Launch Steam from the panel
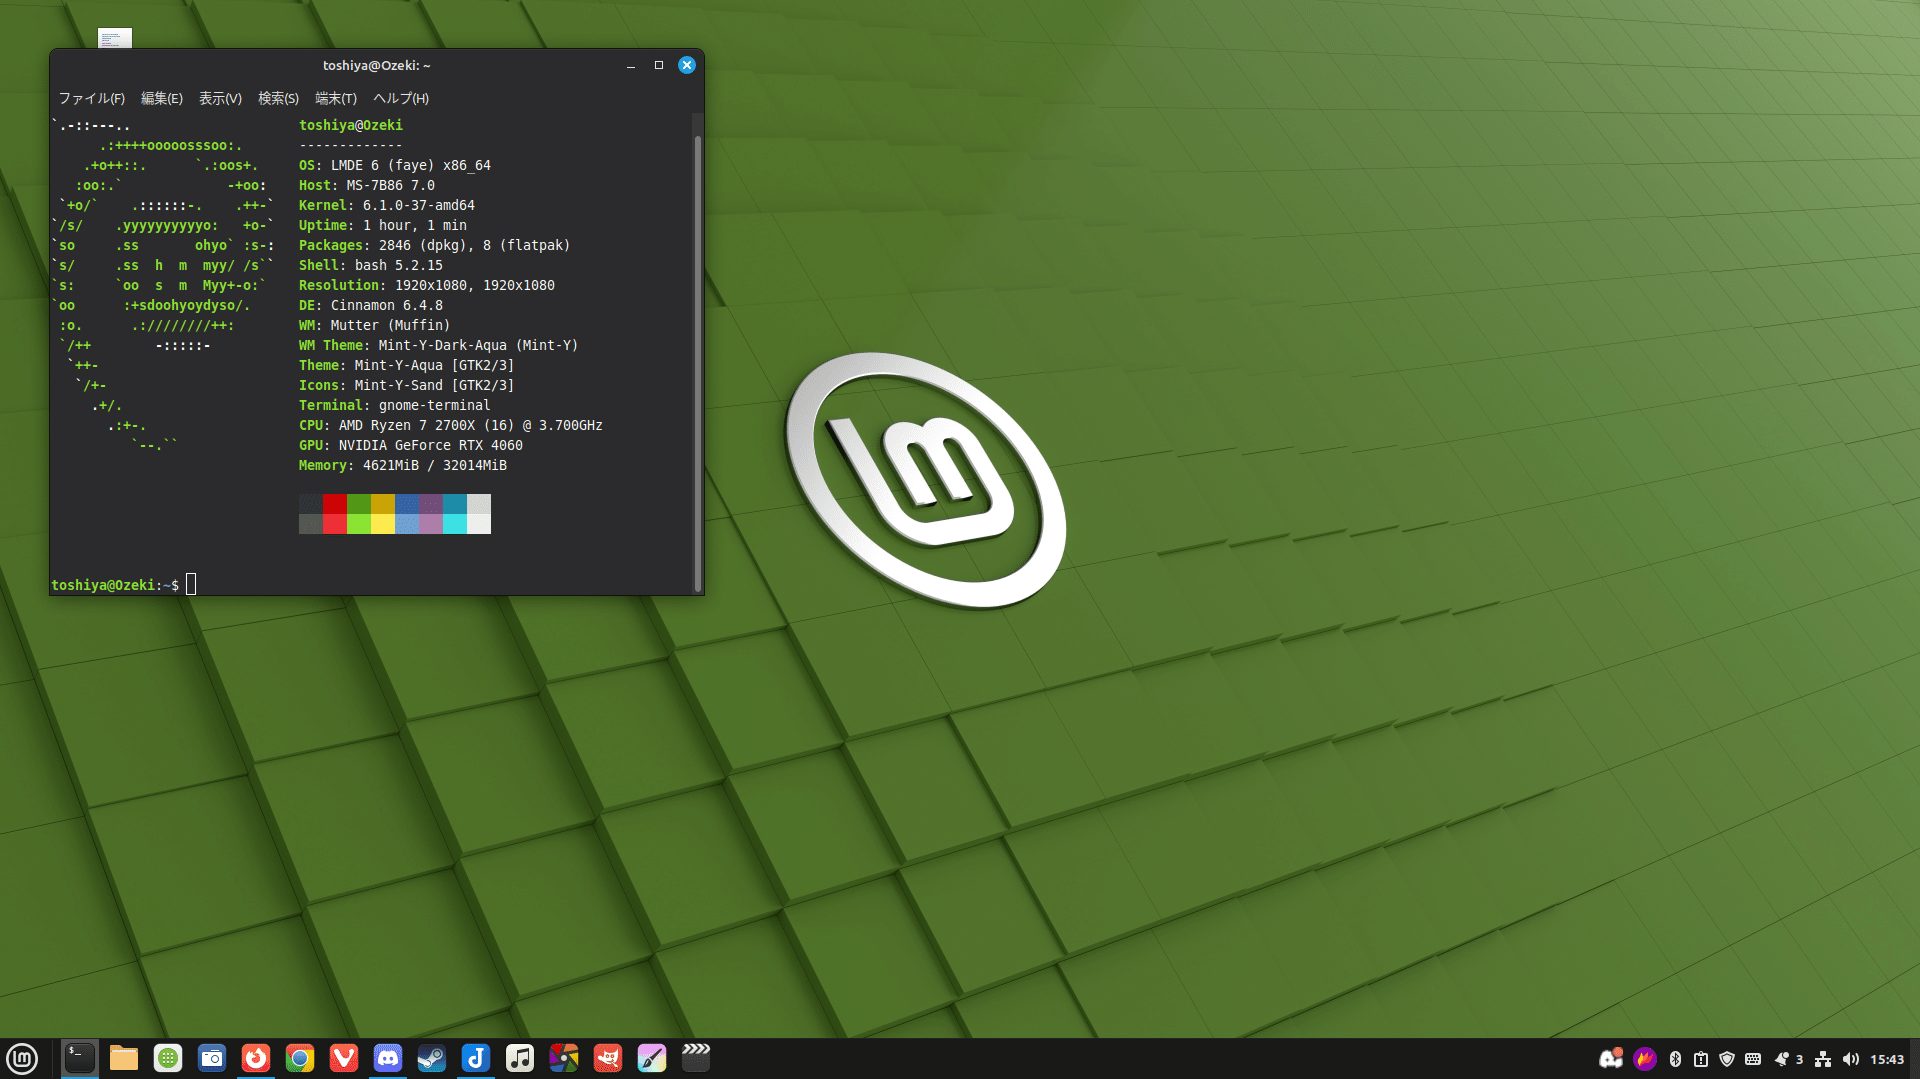This screenshot has width=1920, height=1079. tap(432, 1058)
